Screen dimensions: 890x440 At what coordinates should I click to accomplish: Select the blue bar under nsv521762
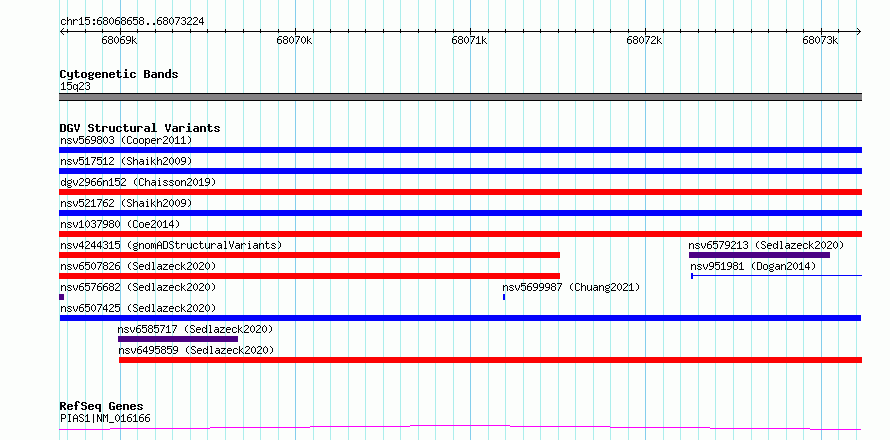pos(460,213)
